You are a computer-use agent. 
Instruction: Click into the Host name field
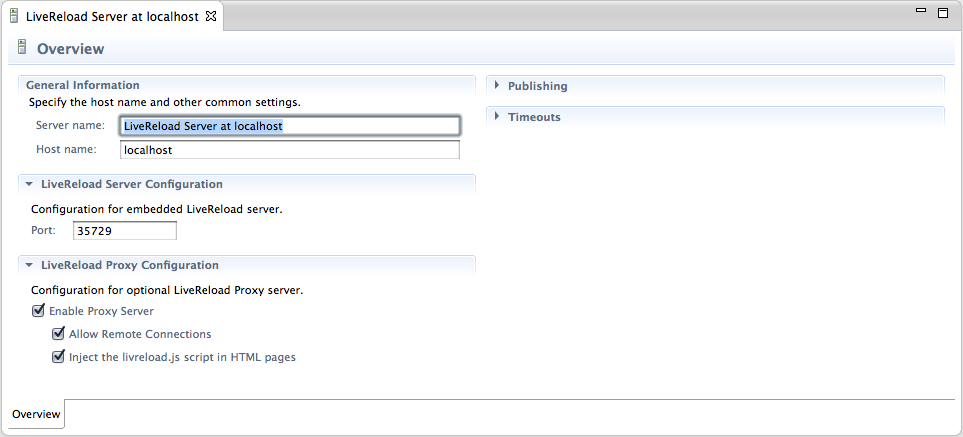point(289,150)
